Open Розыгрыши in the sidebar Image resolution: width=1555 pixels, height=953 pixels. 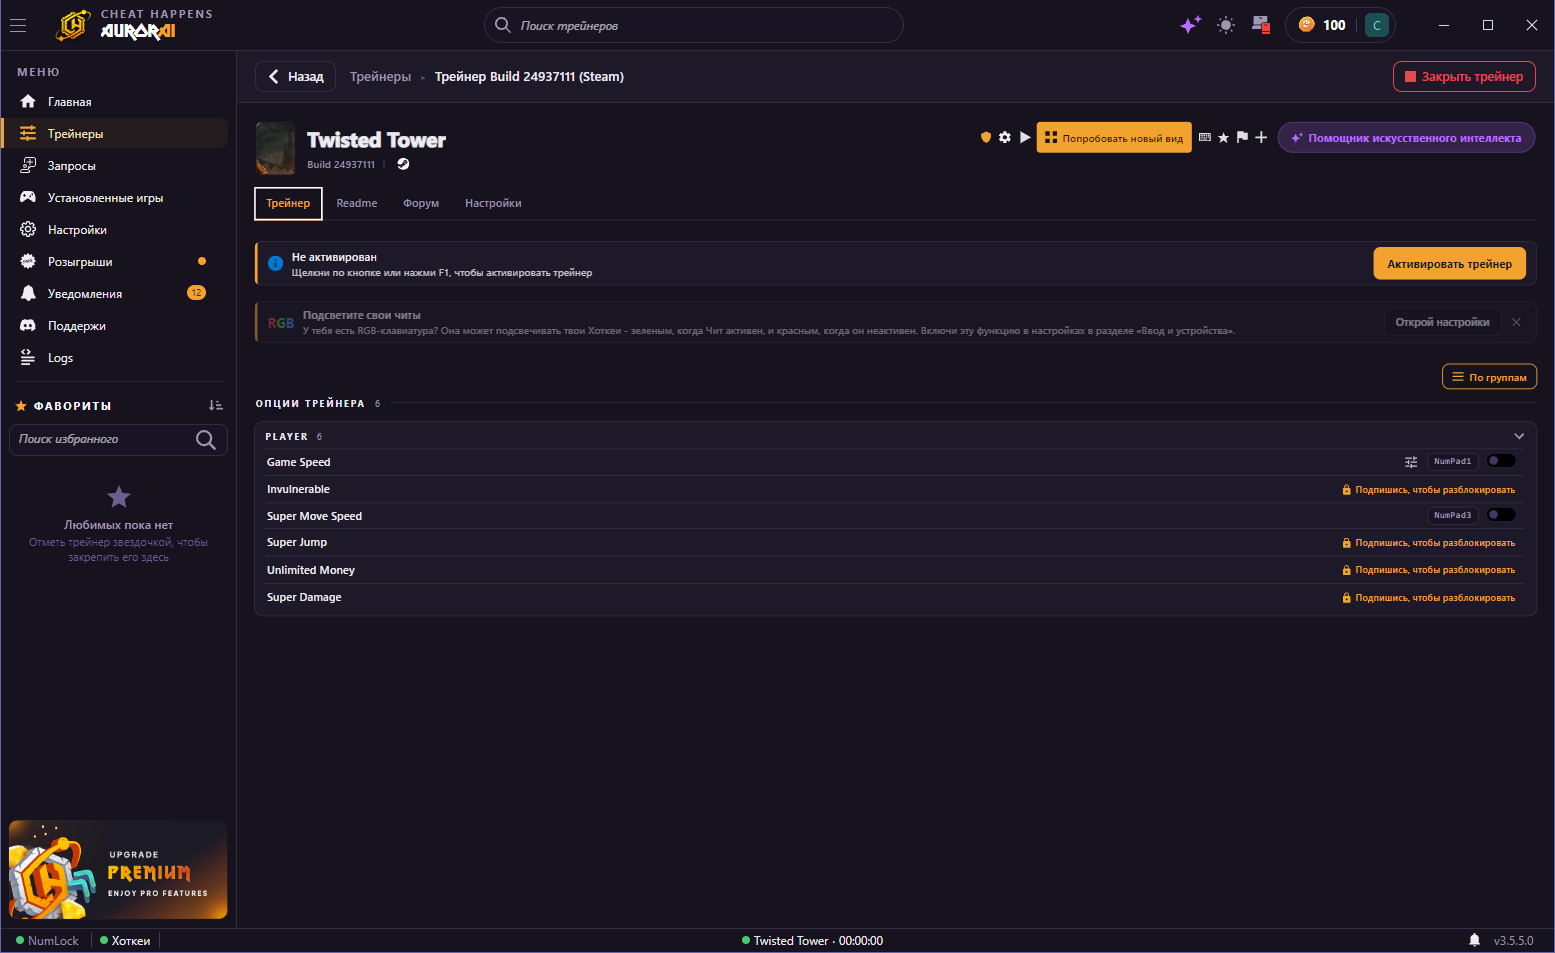(x=115, y=262)
